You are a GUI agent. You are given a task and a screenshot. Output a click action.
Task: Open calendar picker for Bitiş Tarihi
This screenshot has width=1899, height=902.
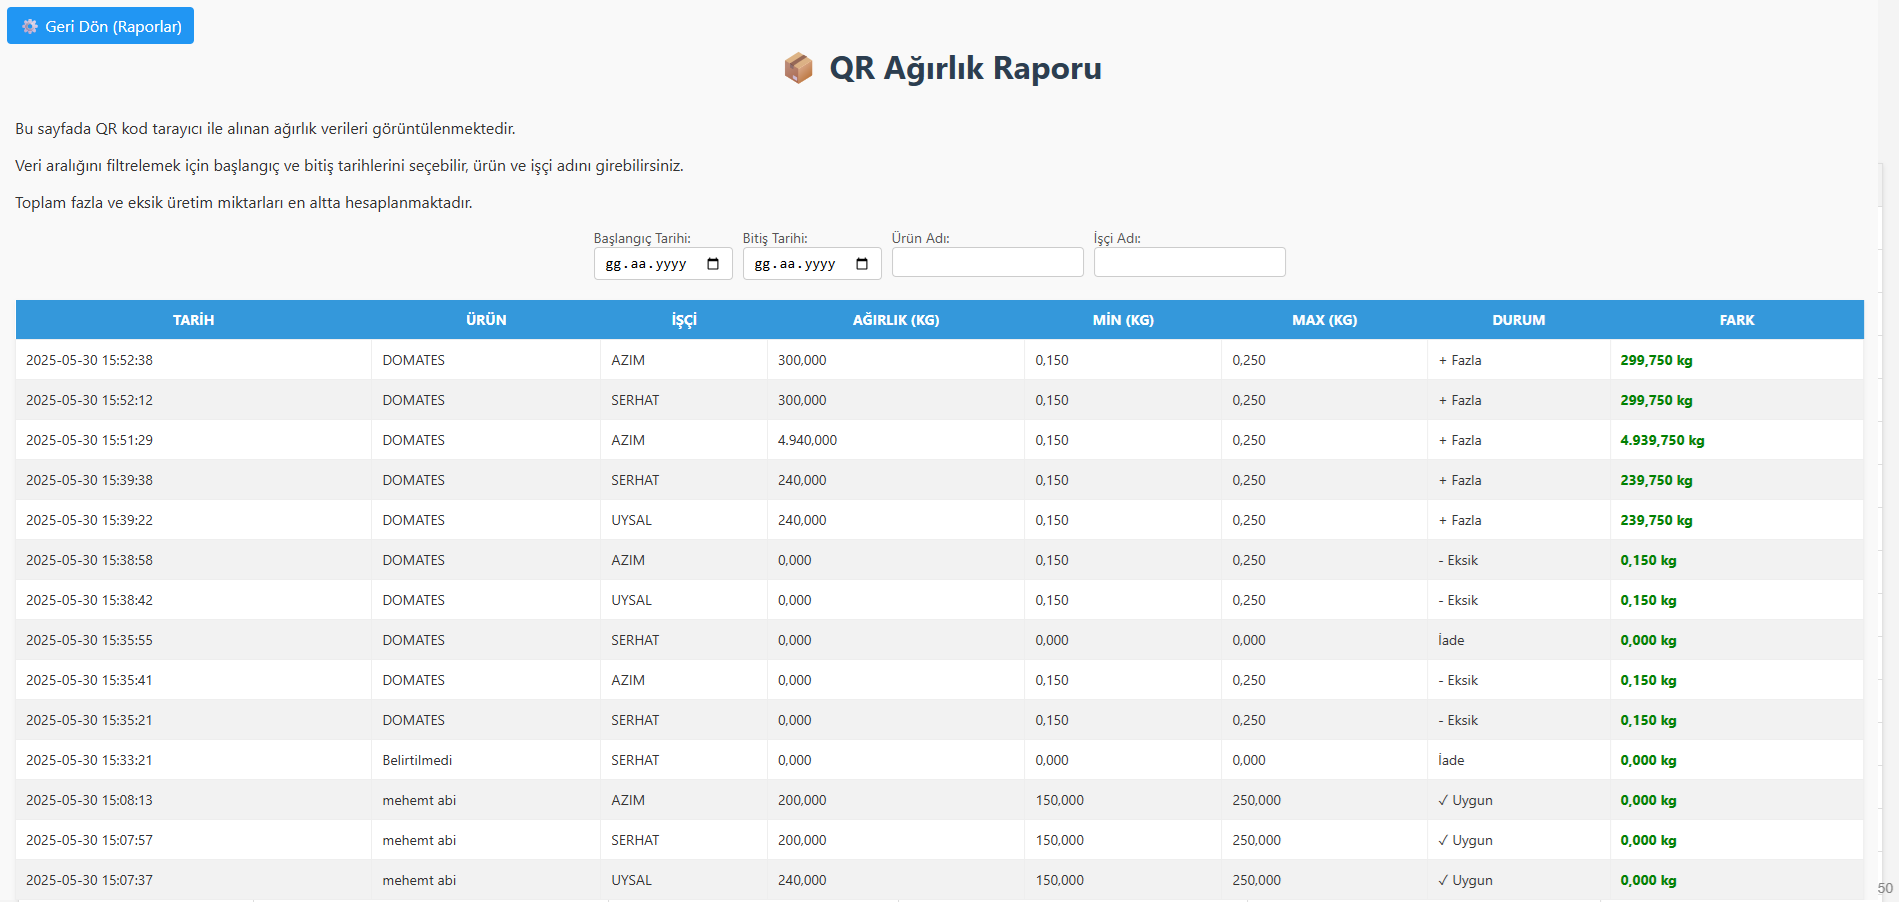coord(862,264)
